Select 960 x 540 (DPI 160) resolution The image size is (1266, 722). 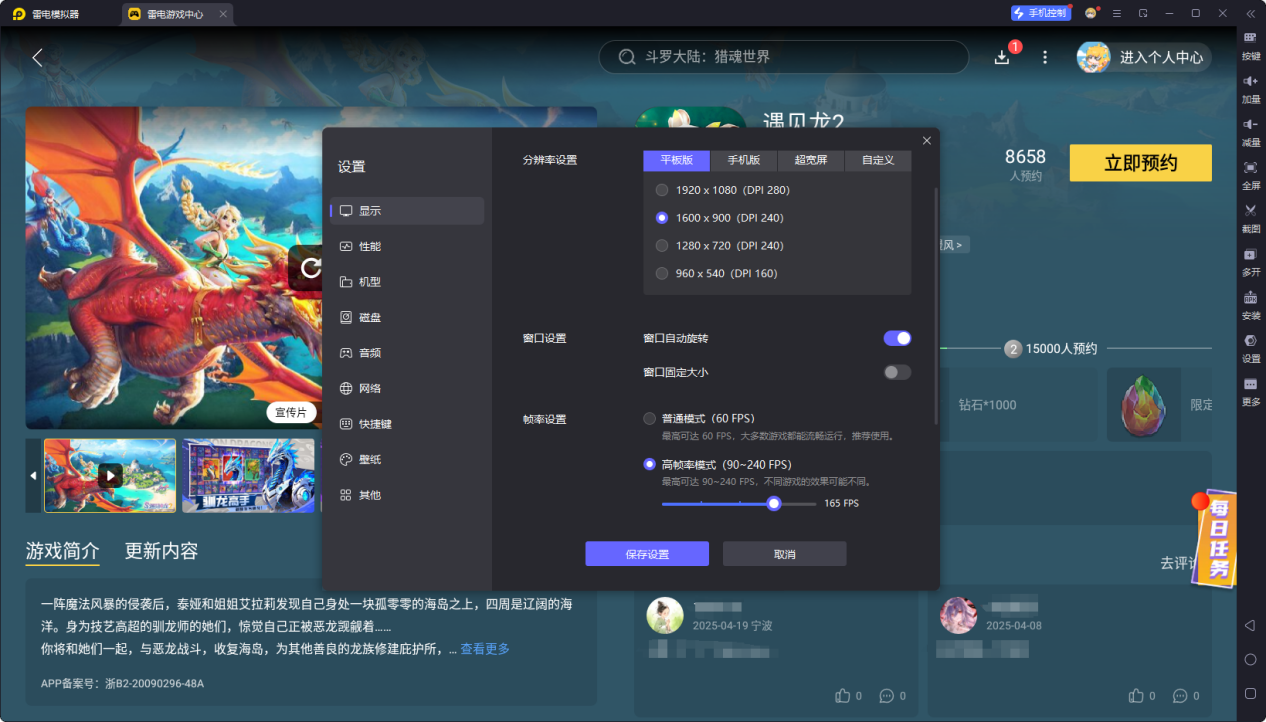(716, 274)
